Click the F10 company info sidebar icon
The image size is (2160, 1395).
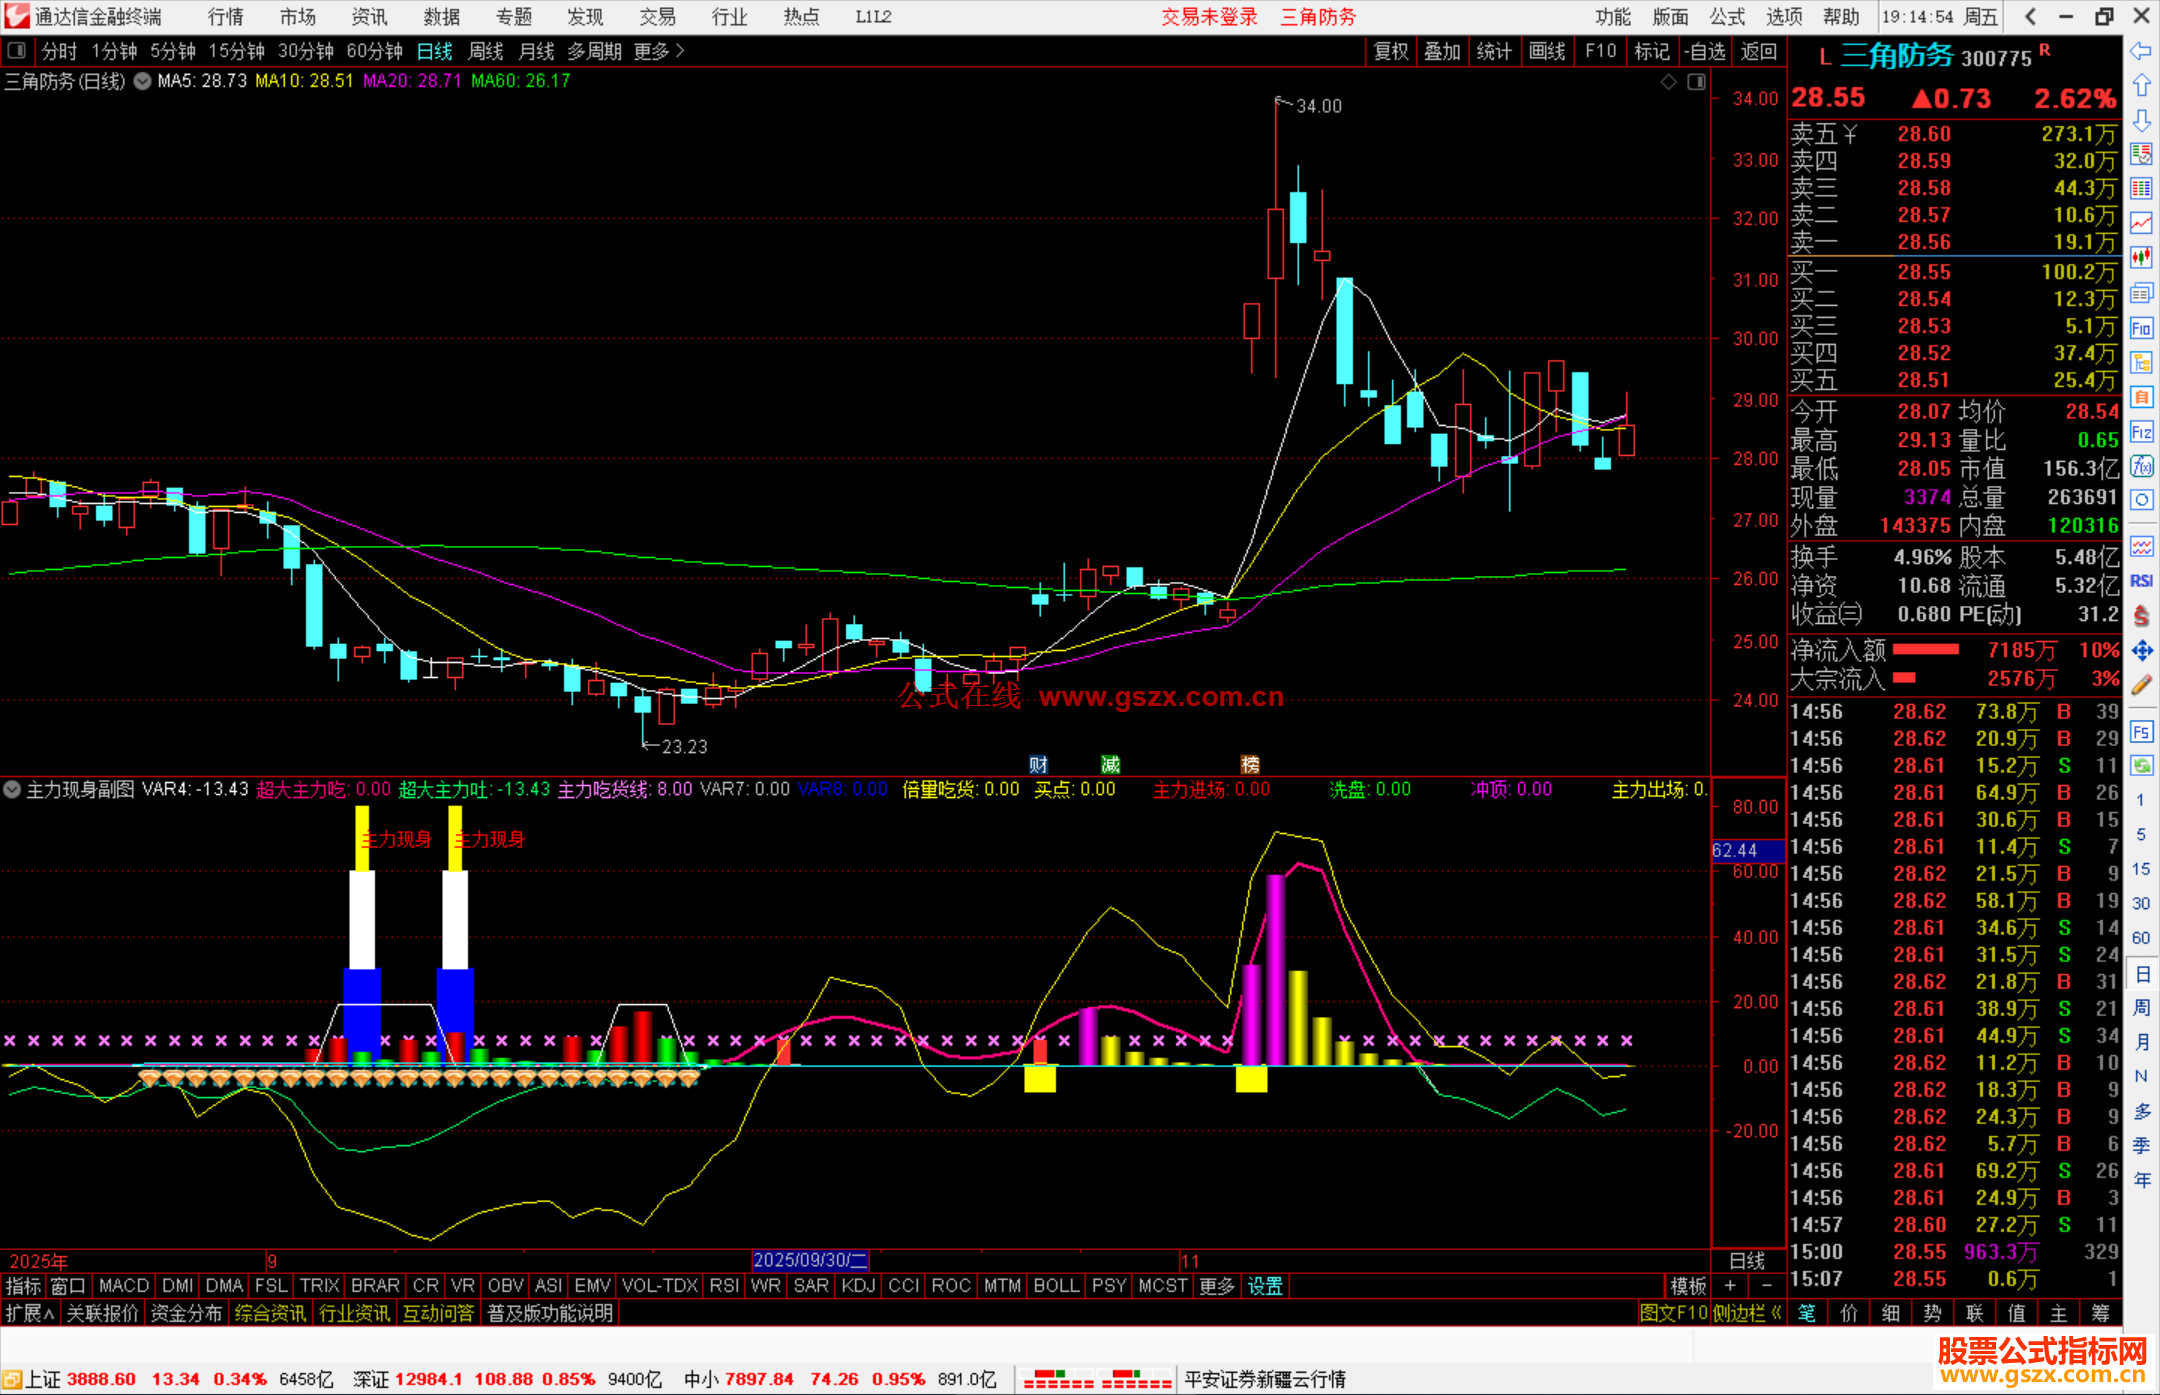point(2141,328)
